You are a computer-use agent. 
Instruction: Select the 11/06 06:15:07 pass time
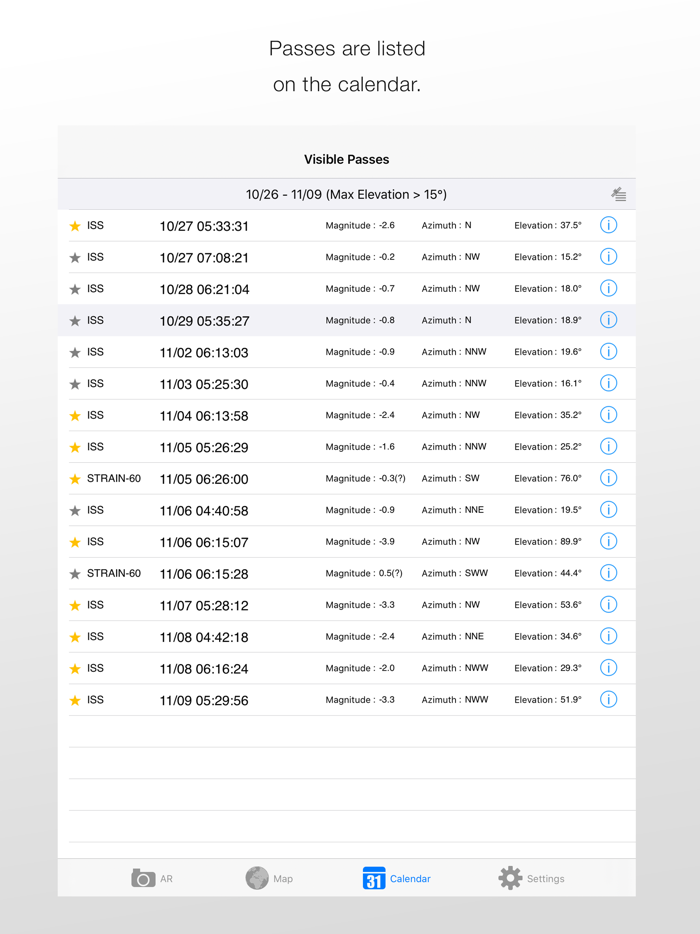pos(204,542)
